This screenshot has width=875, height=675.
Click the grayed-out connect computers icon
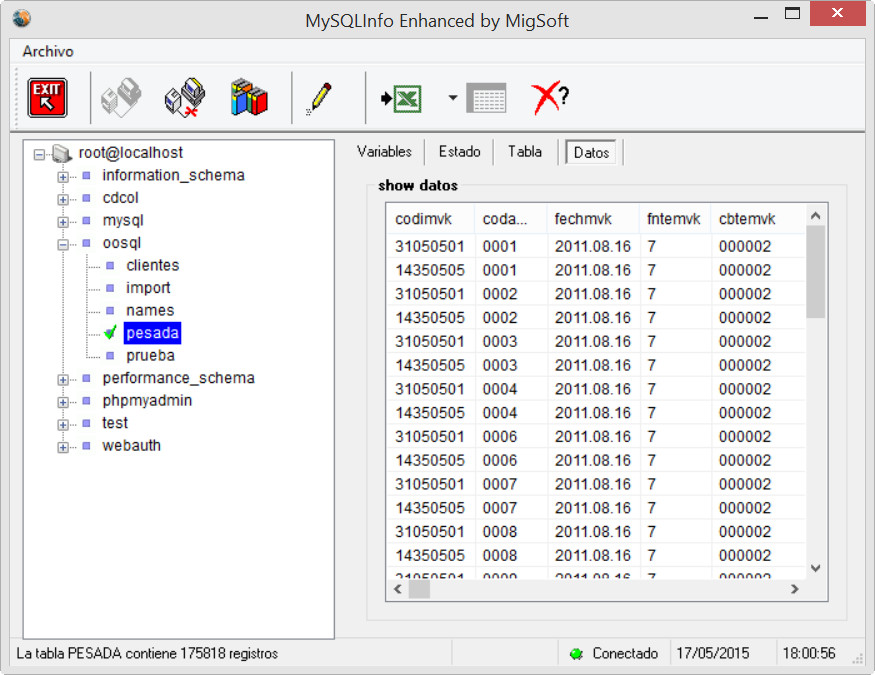121,98
